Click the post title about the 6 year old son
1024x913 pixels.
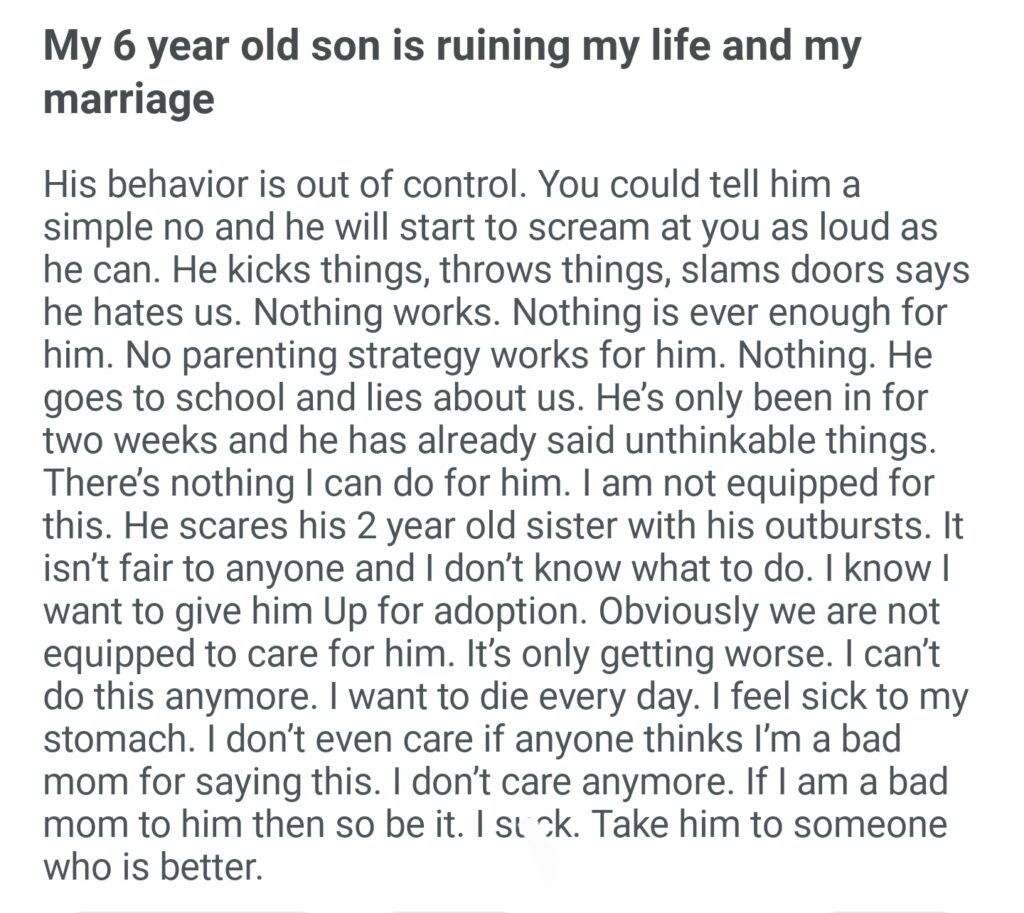click(x=452, y=49)
